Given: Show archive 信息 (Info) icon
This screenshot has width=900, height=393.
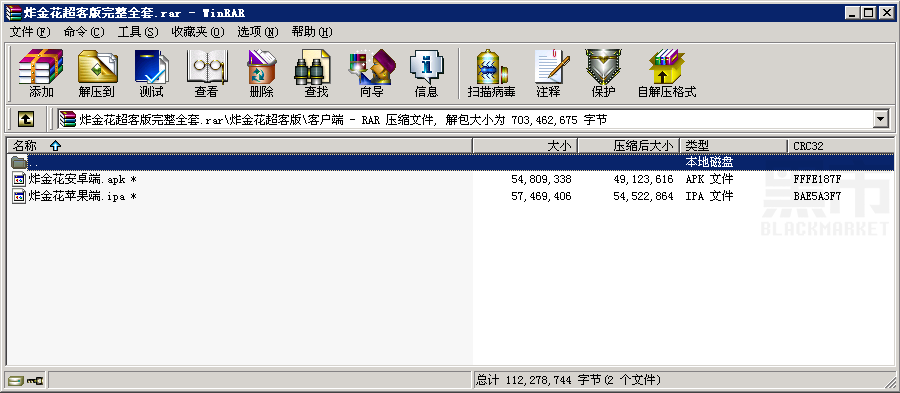Looking at the screenshot, I should click(426, 73).
